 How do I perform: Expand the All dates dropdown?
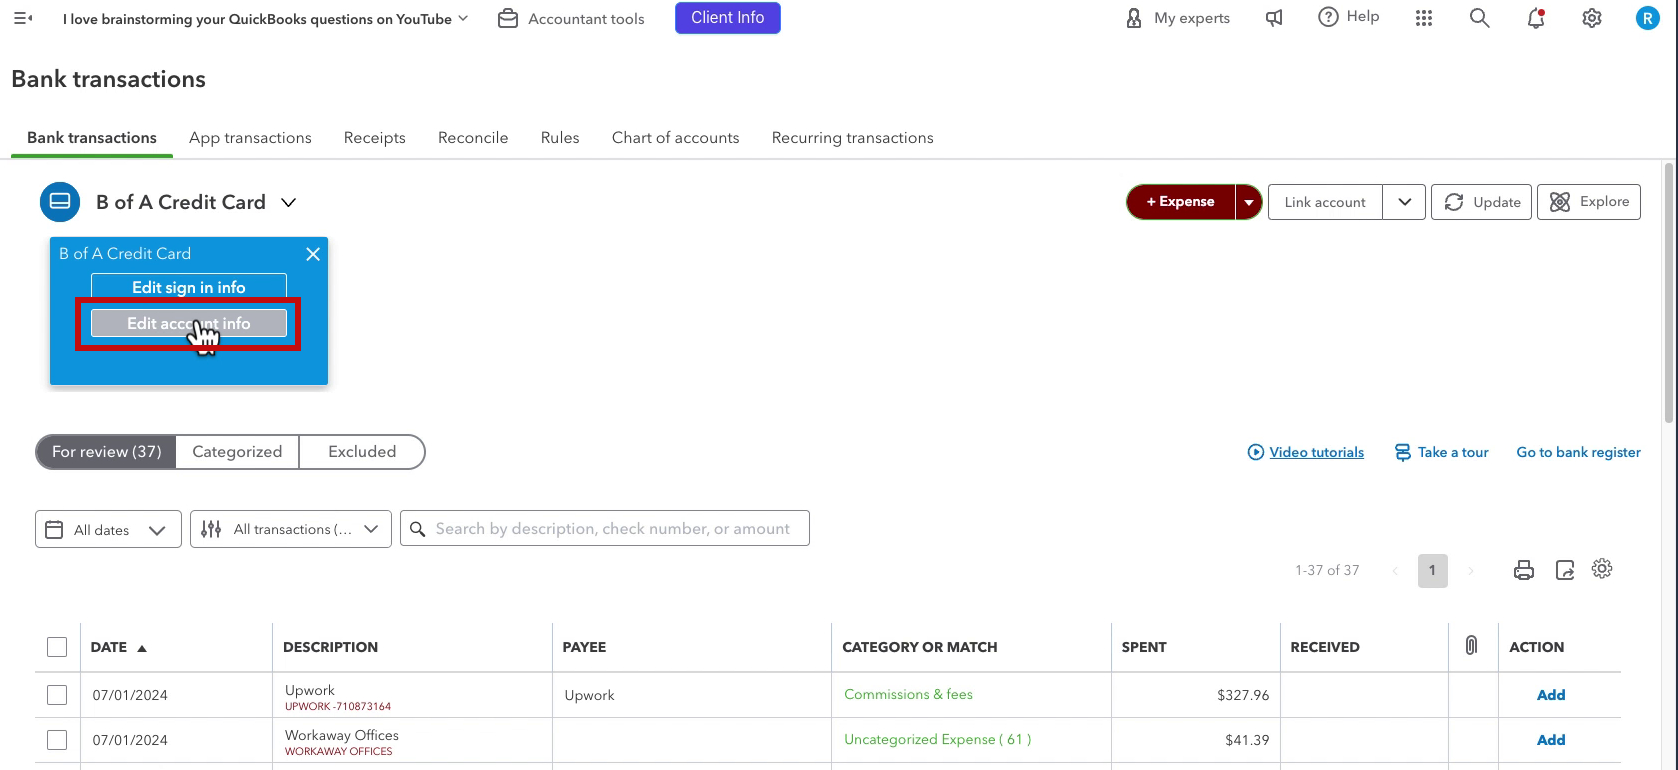point(108,529)
